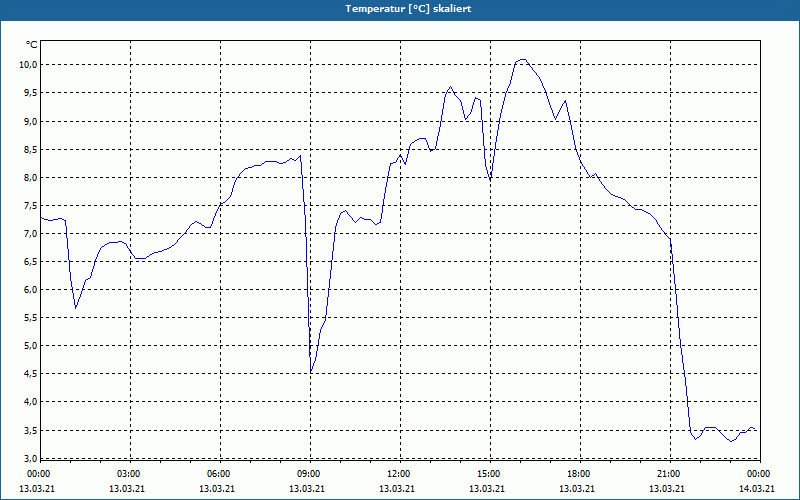Click the 4,5 y-axis label
Viewport: 800px width, 500px height.
30,374
